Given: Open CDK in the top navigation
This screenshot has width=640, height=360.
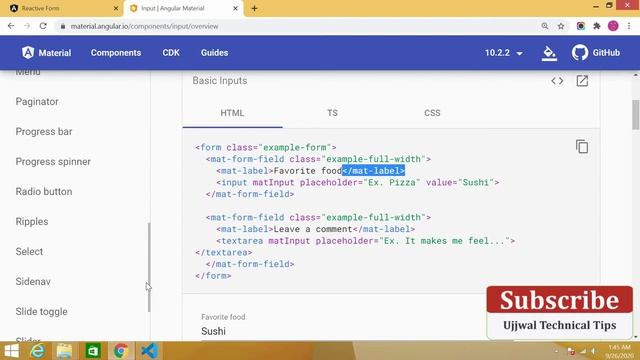Looking at the screenshot, I should pyautogui.click(x=171, y=53).
